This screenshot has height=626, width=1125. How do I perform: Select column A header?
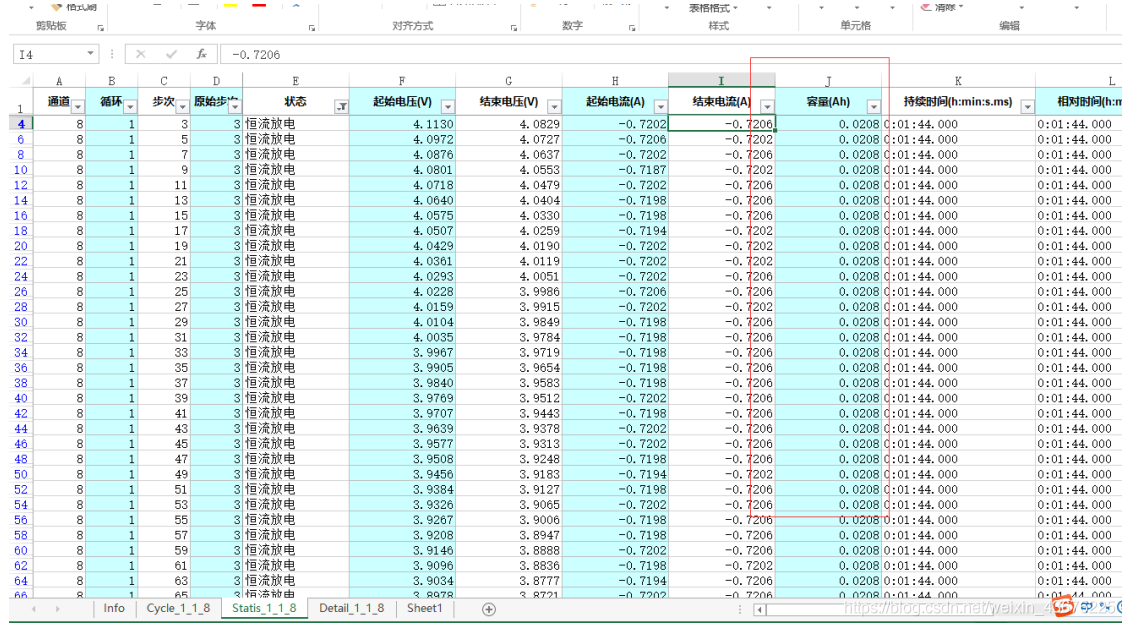coord(59,81)
